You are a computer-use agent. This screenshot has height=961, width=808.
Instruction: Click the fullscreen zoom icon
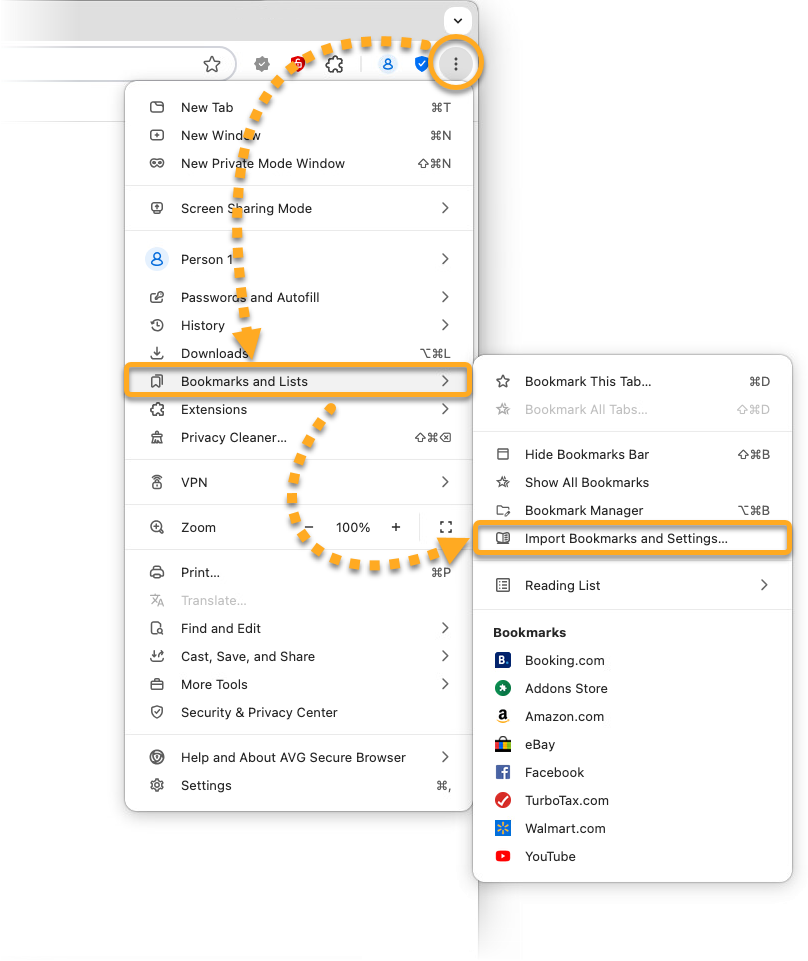click(x=446, y=527)
